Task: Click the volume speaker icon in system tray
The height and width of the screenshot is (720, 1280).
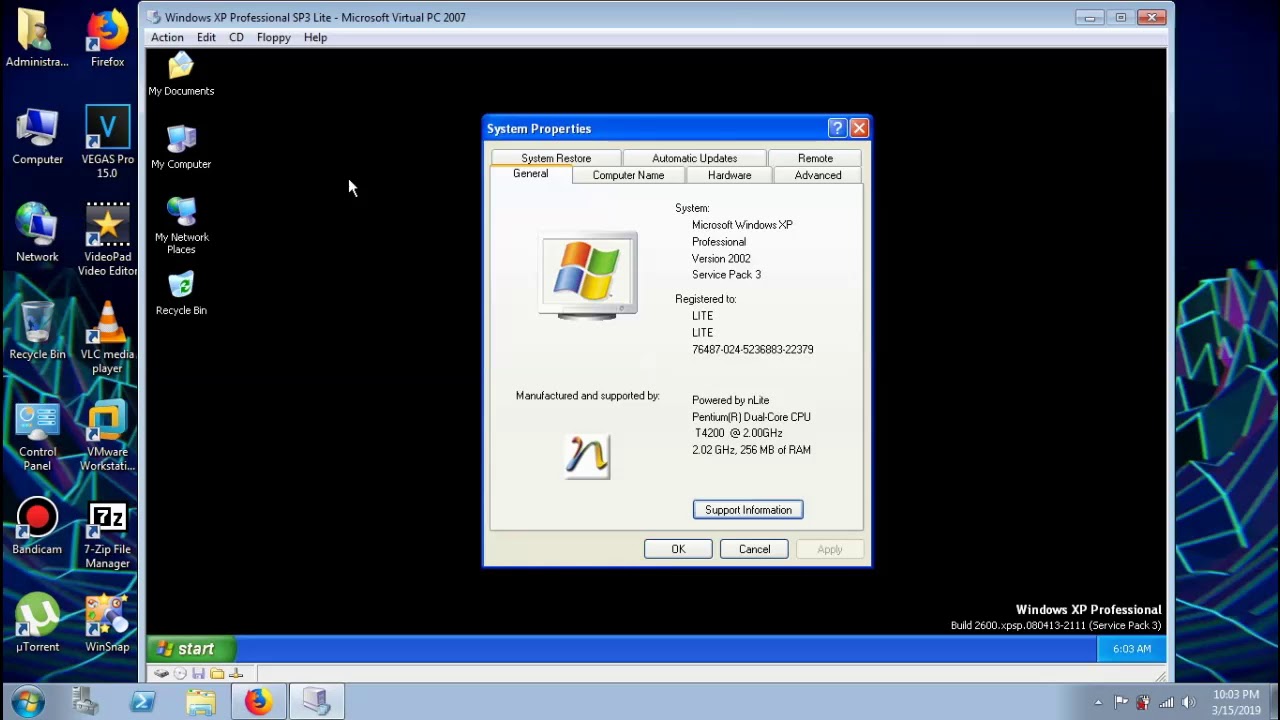Action: pos(1188,702)
